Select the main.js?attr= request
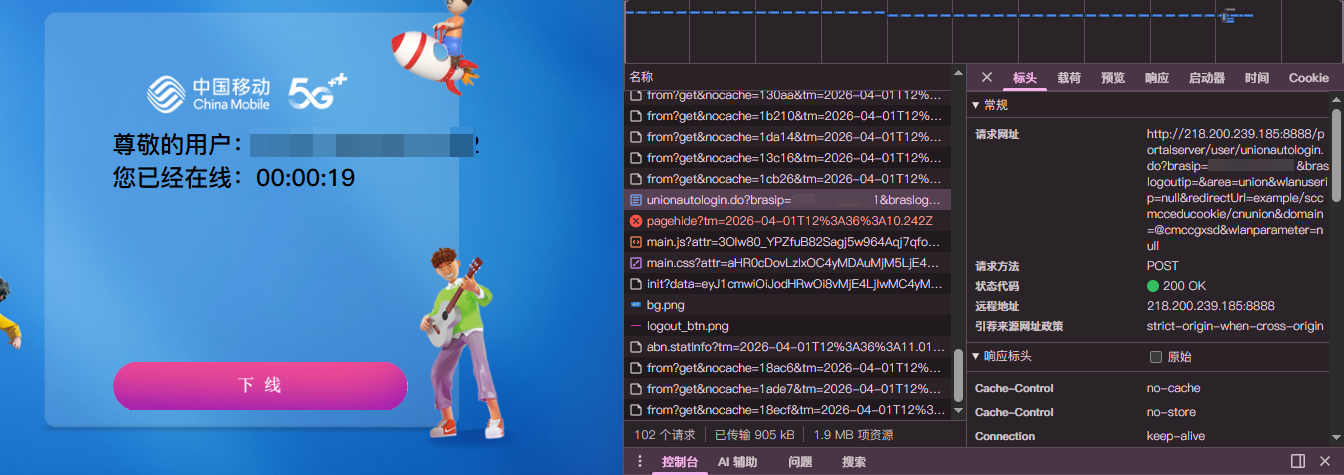The height and width of the screenshot is (475, 1344). coord(790,242)
